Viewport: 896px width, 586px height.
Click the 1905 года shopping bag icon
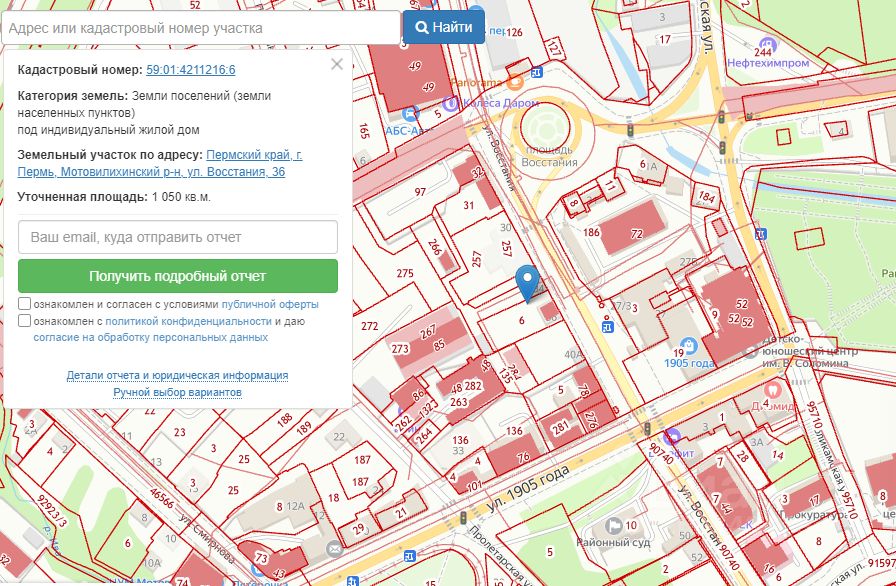678,352
